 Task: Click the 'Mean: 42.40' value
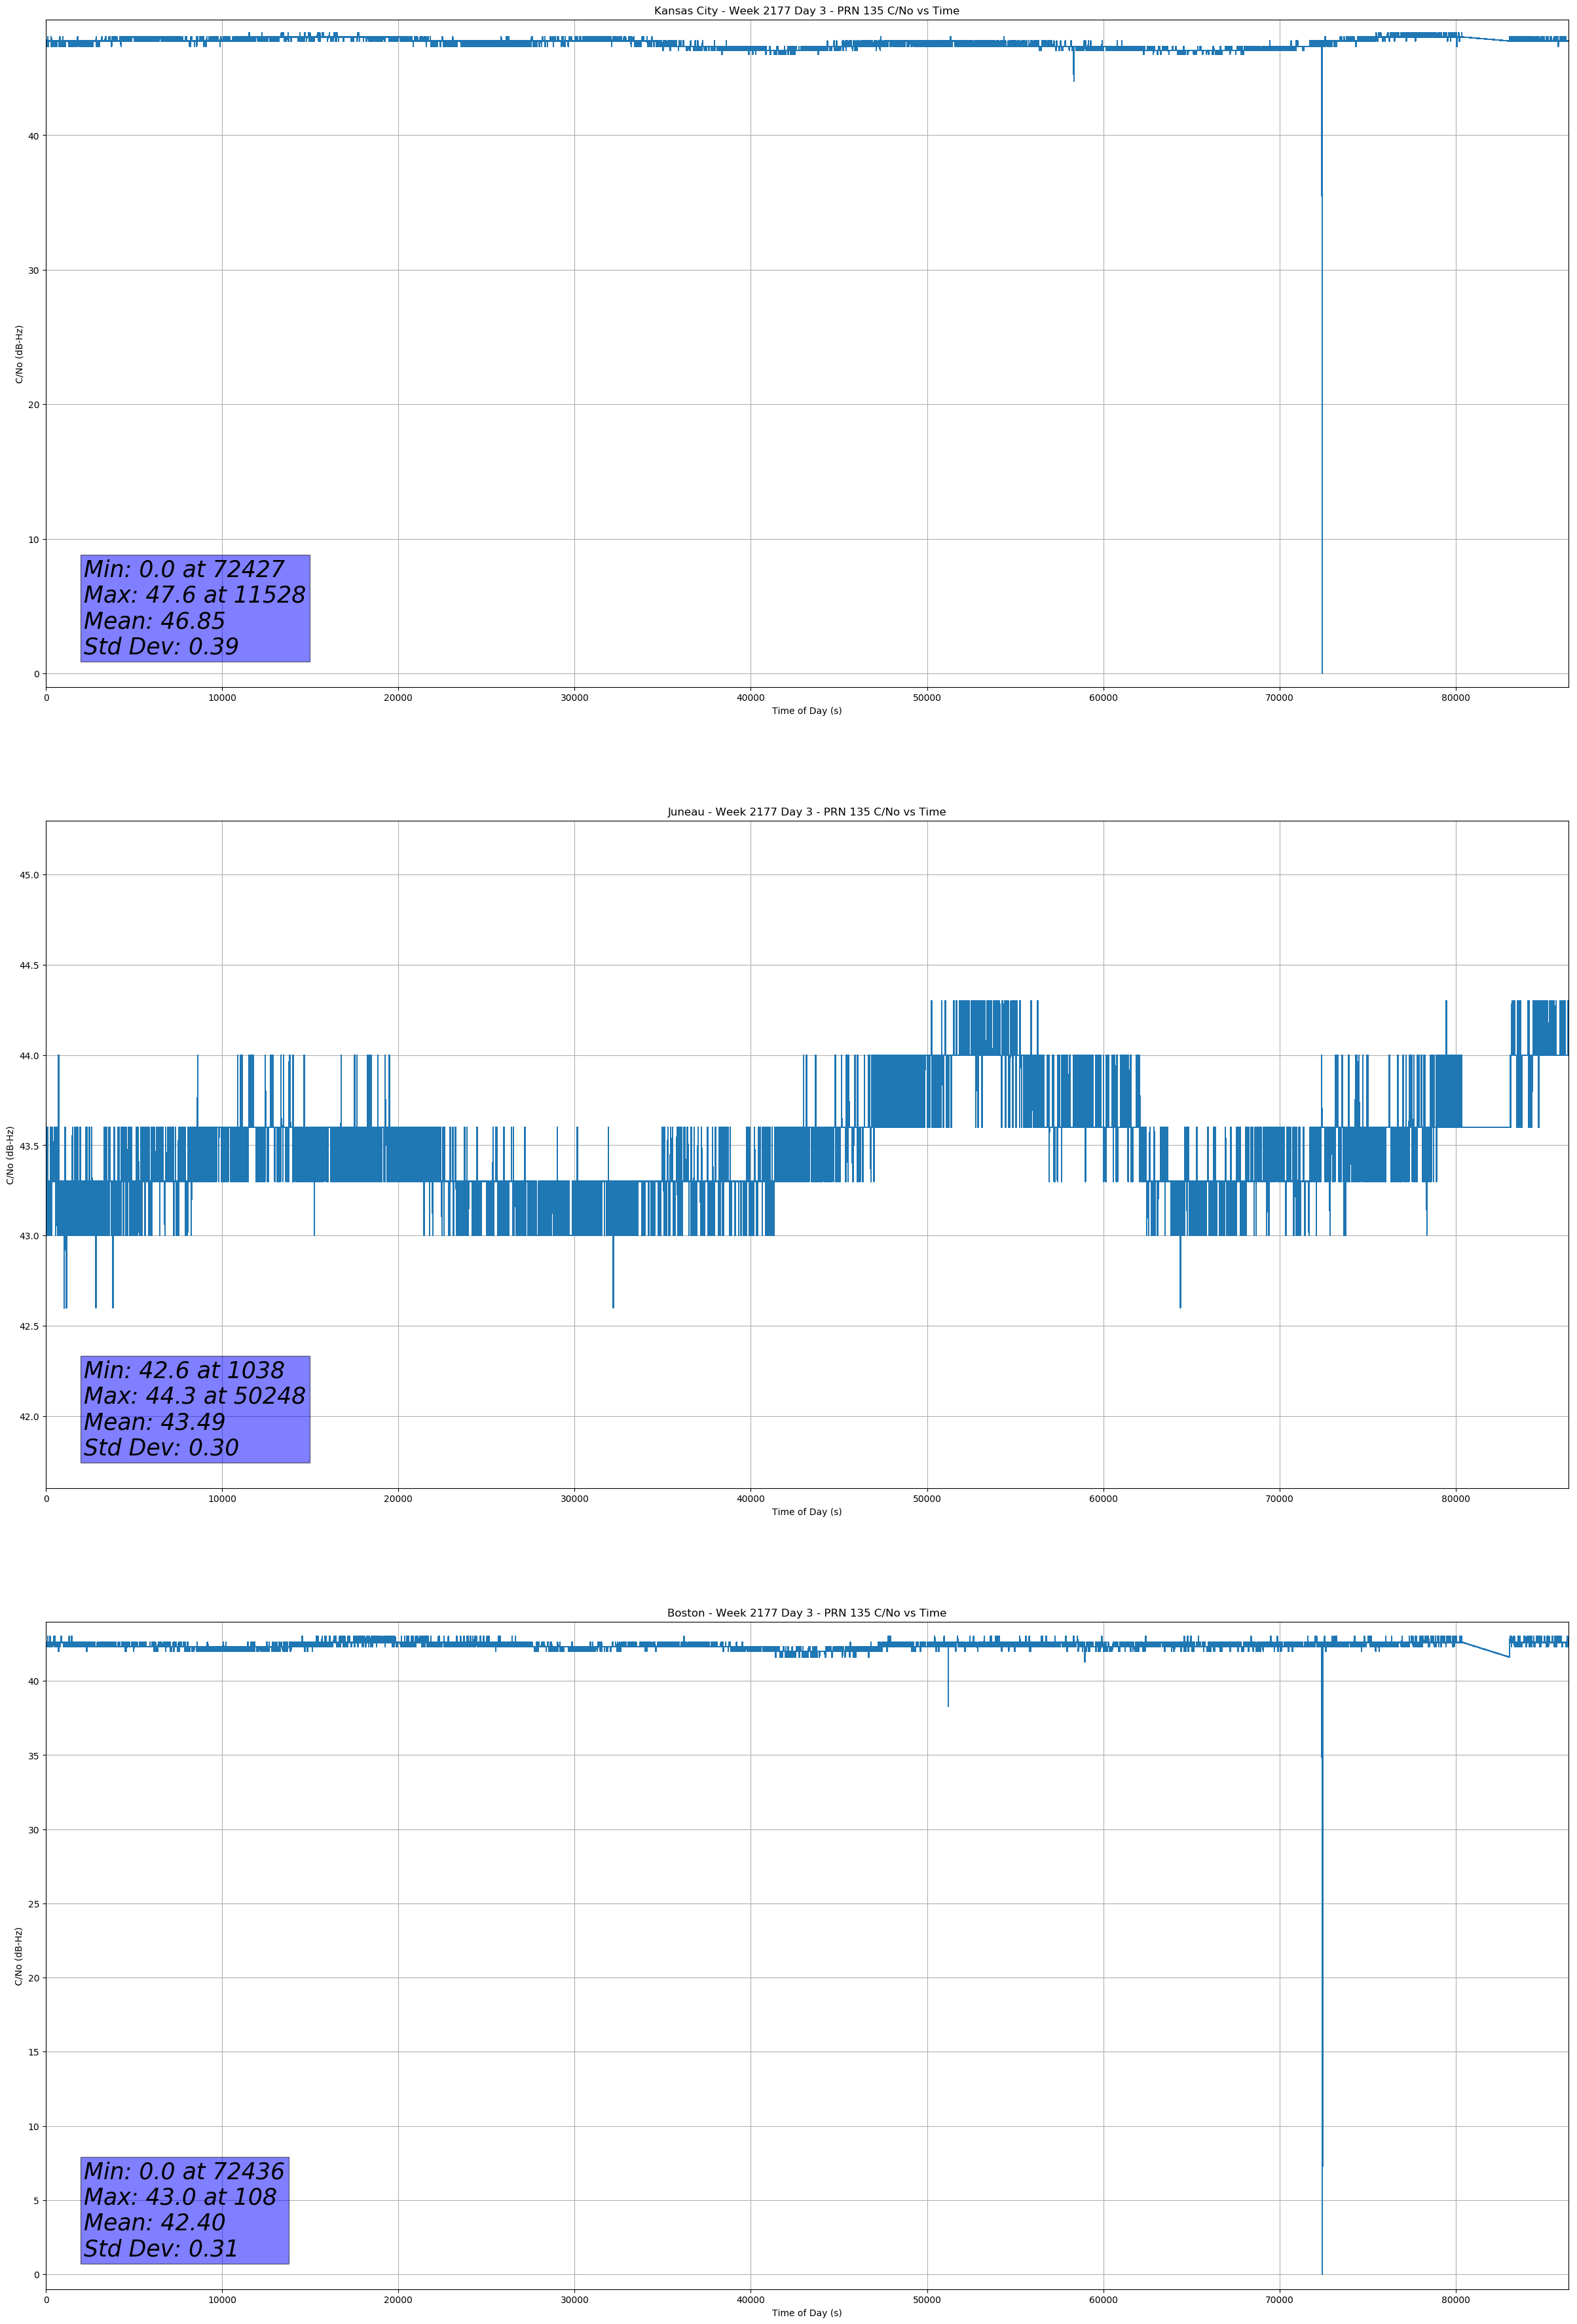(154, 2222)
